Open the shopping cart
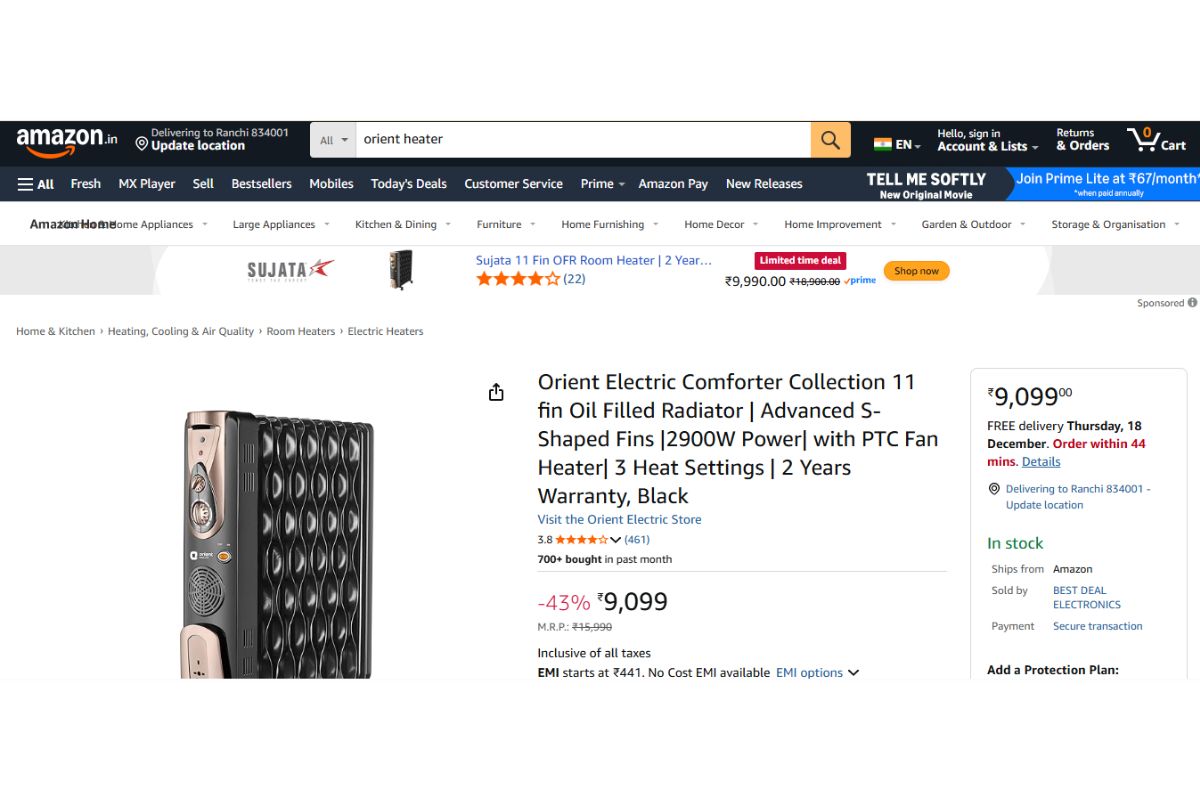The height and width of the screenshot is (800, 1200). [1156, 140]
